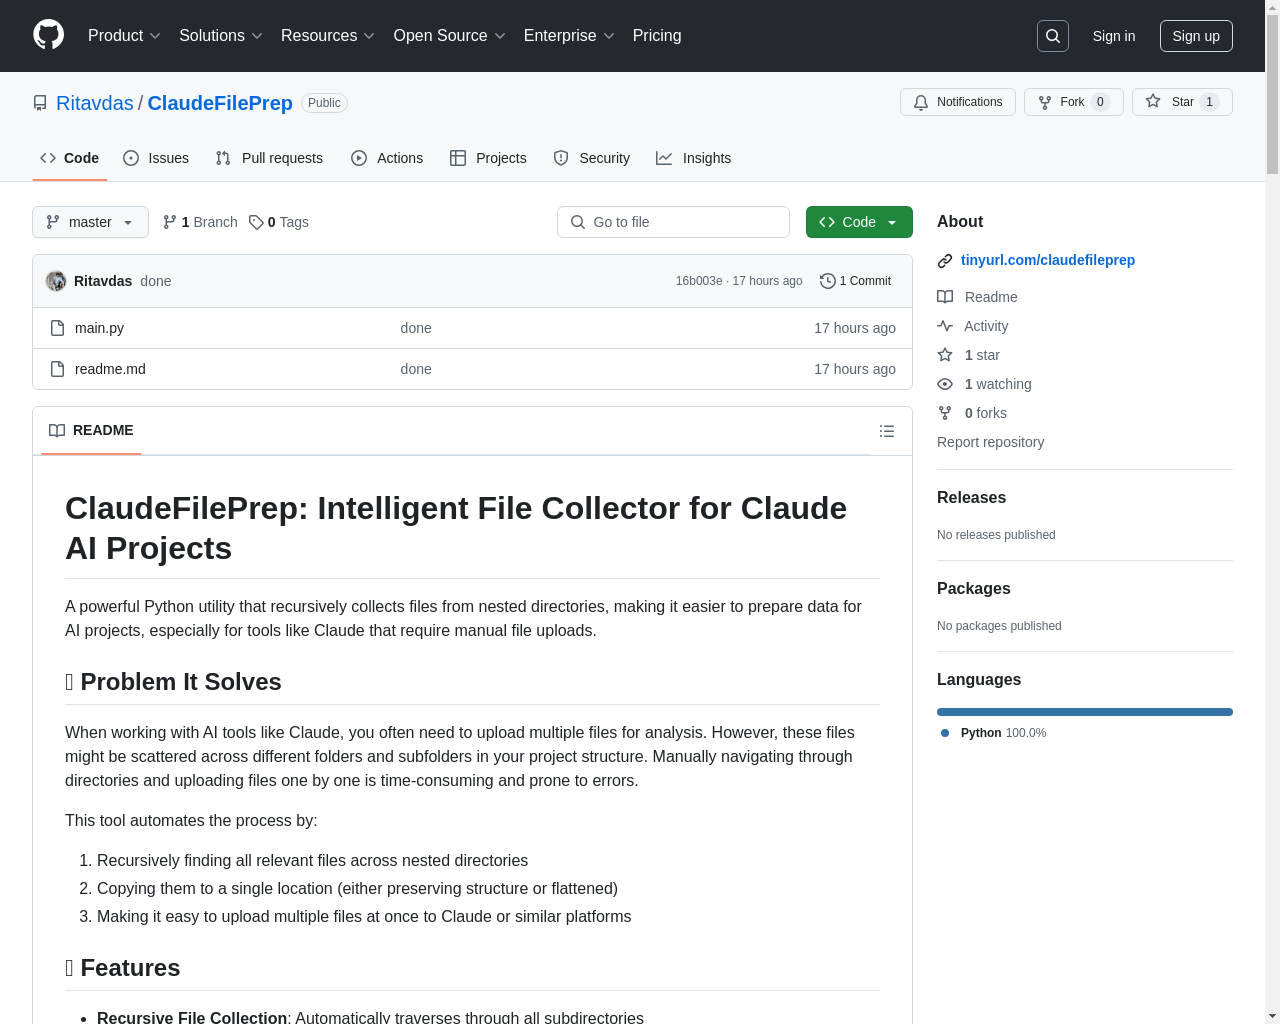Image resolution: width=1280 pixels, height=1024 pixels.
Task: Expand the Resources menu
Action: [x=328, y=36]
